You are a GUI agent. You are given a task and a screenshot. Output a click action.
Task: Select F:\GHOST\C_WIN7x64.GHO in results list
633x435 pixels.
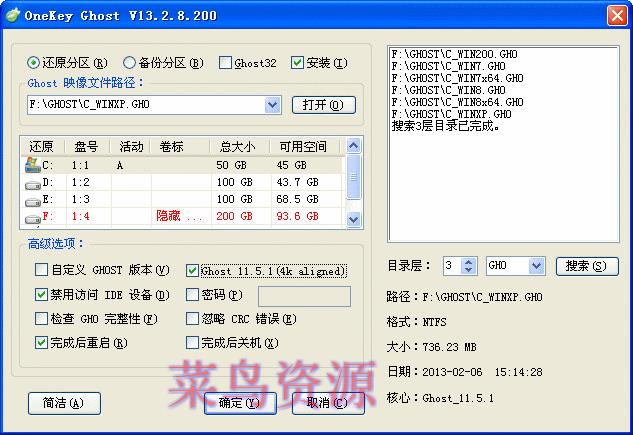pyautogui.click(x=457, y=78)
